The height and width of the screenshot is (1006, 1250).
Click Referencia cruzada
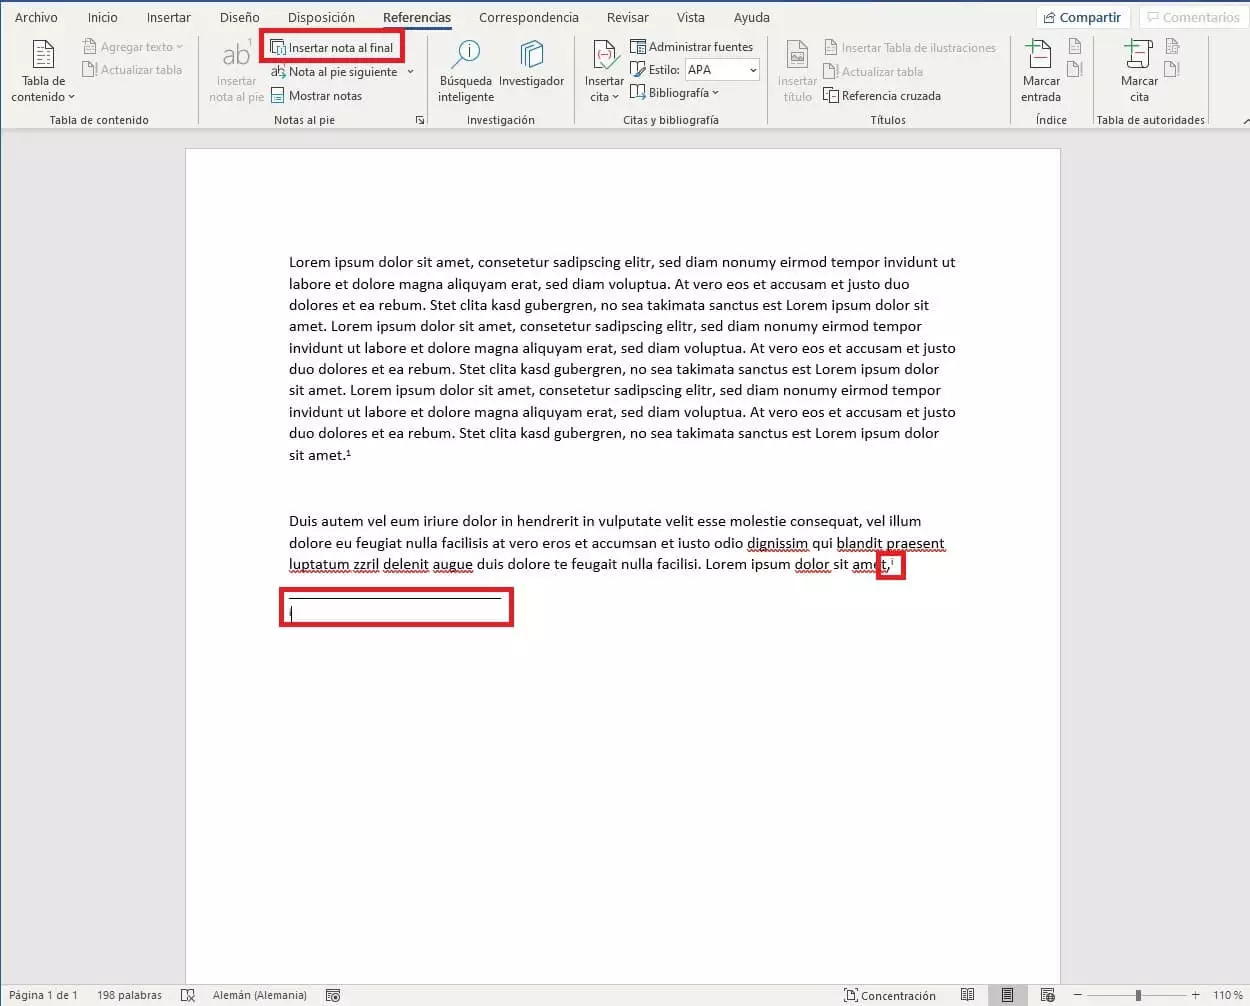tap(882, 96)
